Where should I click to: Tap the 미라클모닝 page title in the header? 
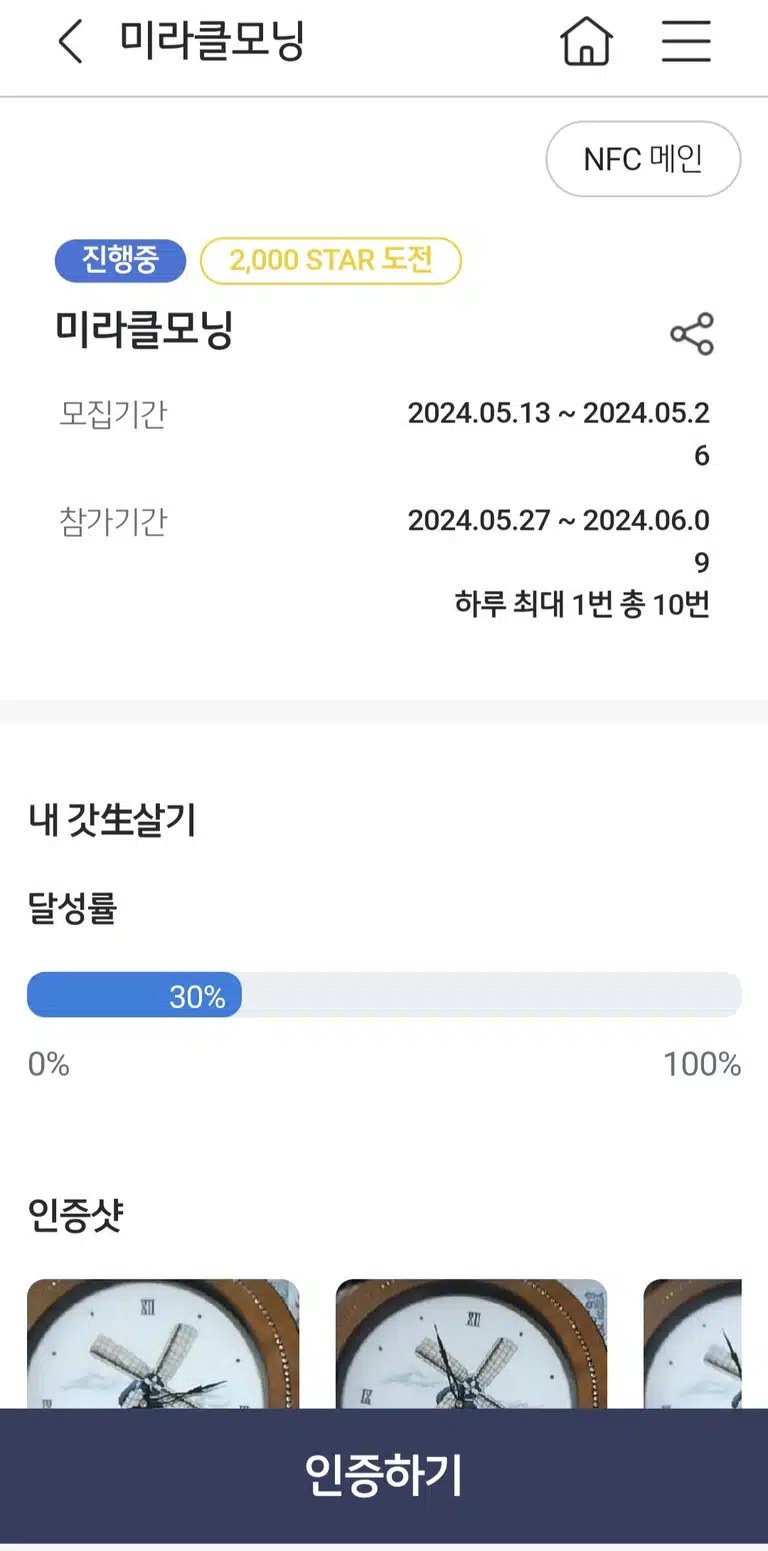212,42
